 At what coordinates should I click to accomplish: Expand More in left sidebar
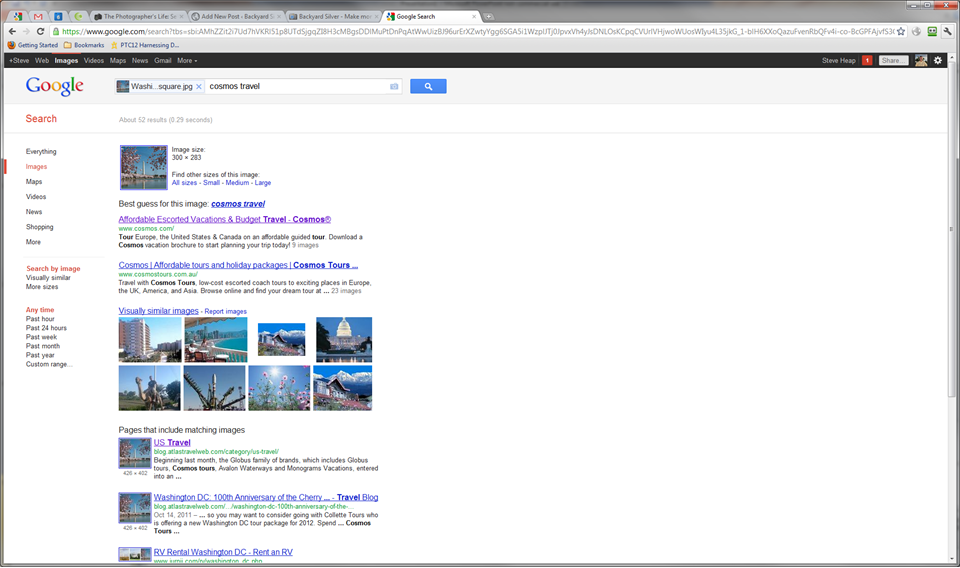point(33,242)
